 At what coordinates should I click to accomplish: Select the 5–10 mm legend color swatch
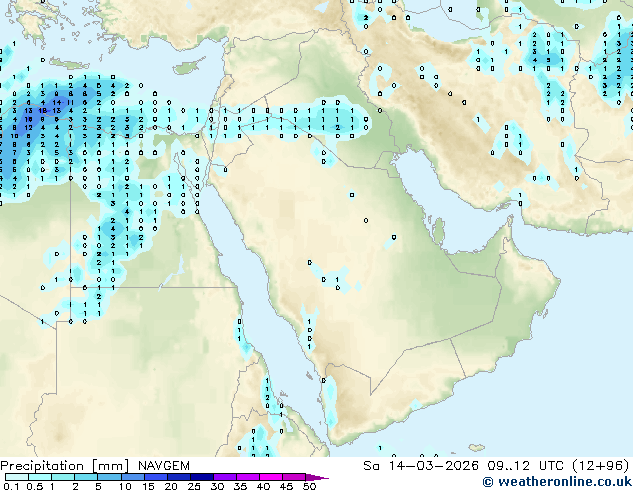pos(110,477)
